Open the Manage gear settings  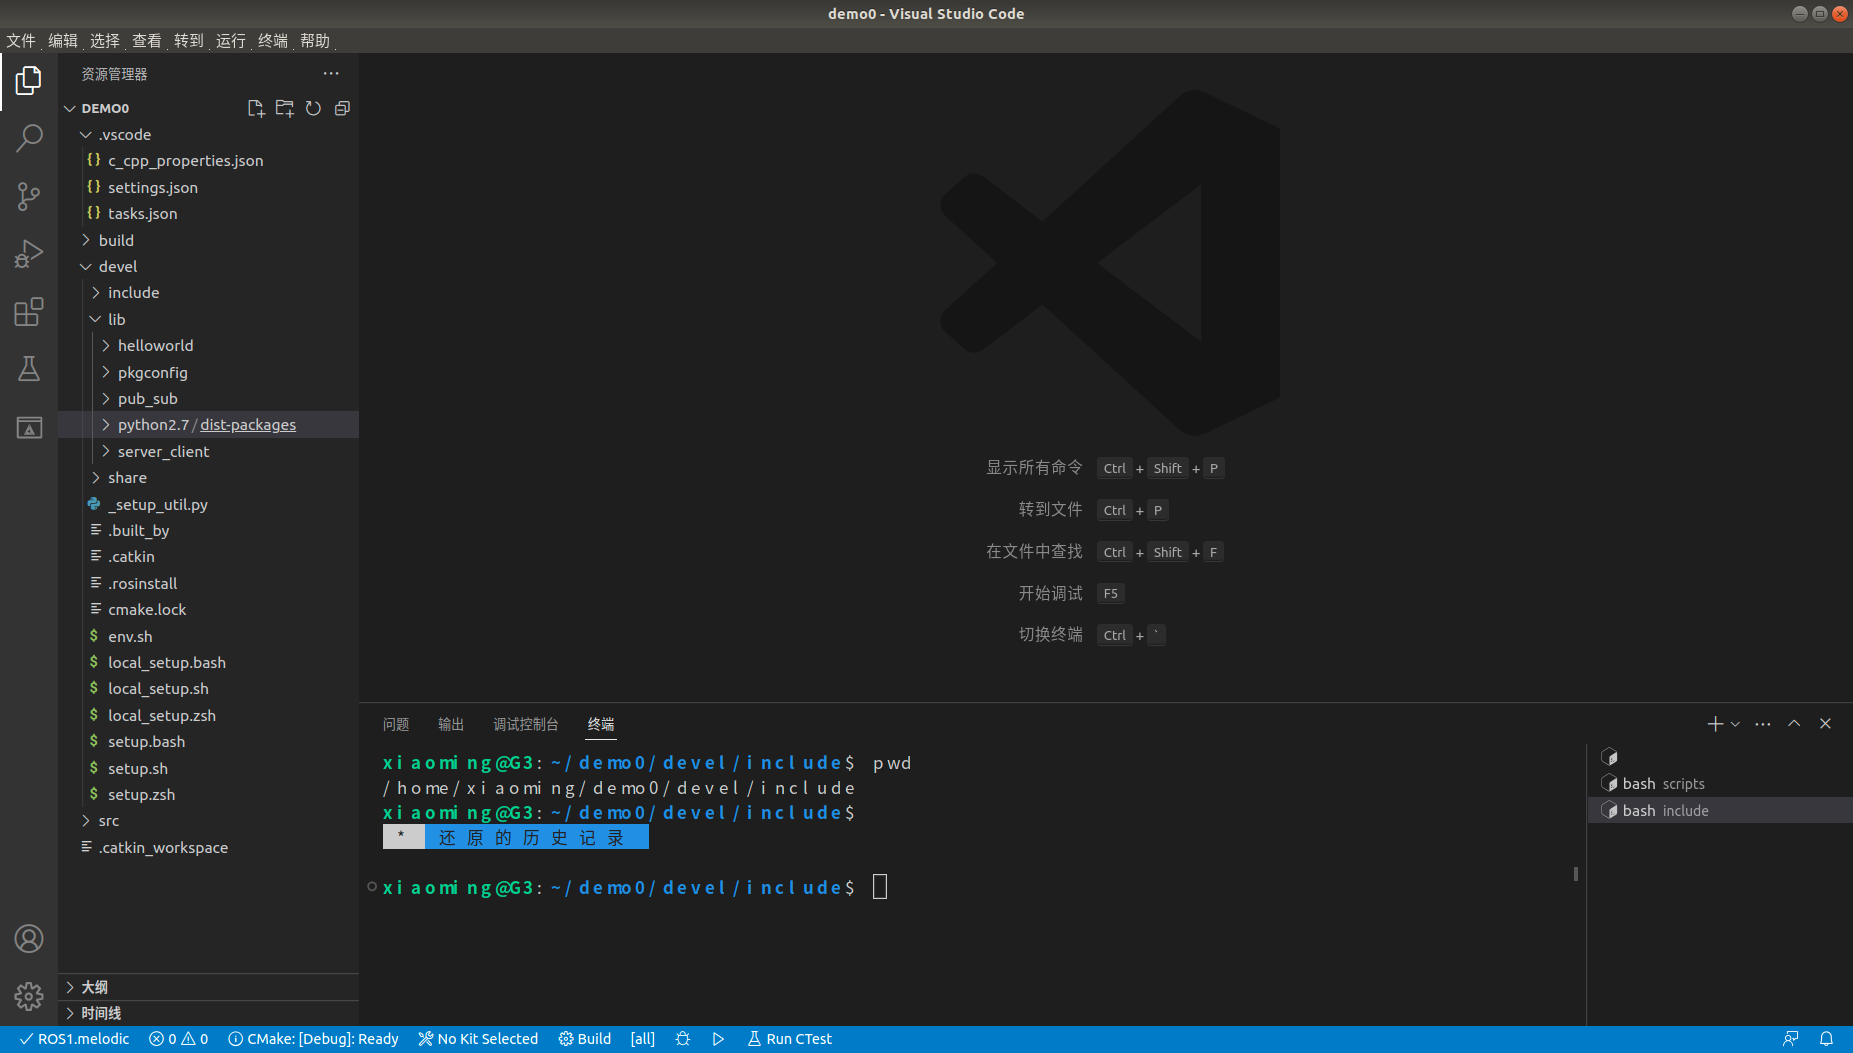tap(29, 996)
